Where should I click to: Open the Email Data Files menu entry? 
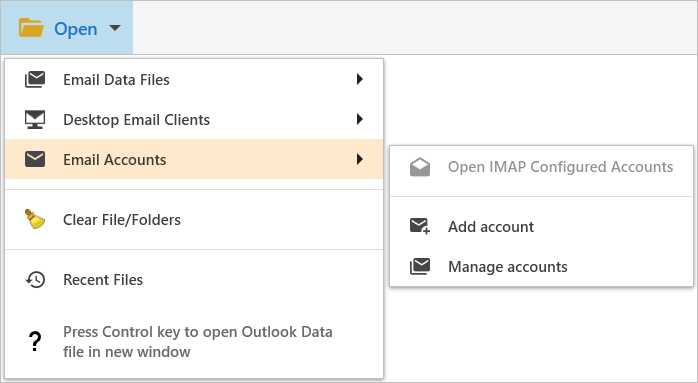(x=194, y=79)
